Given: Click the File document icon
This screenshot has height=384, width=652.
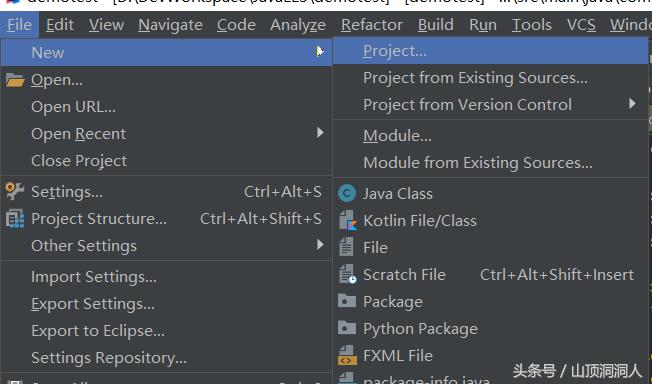Looking at the screenshot, I should click(346, 247).
